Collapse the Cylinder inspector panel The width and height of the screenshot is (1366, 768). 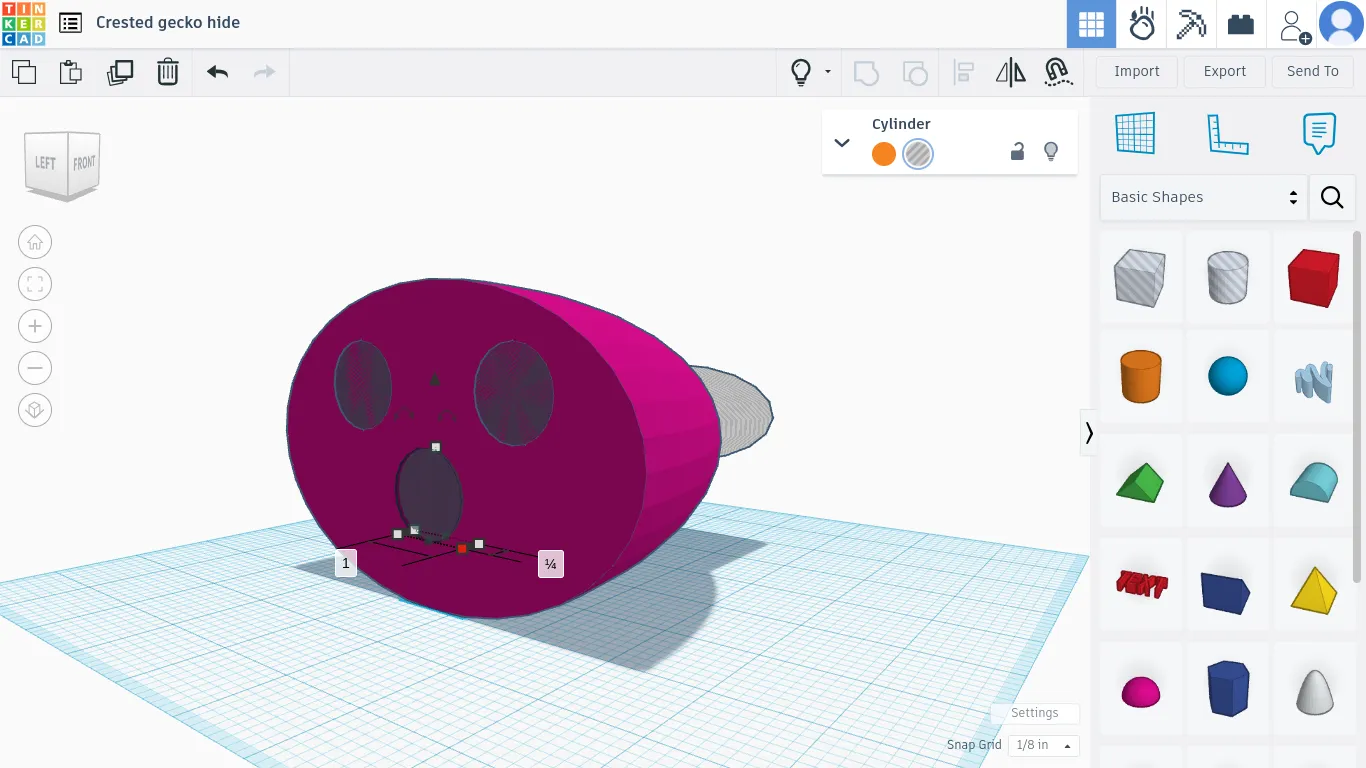coord(842,143)
